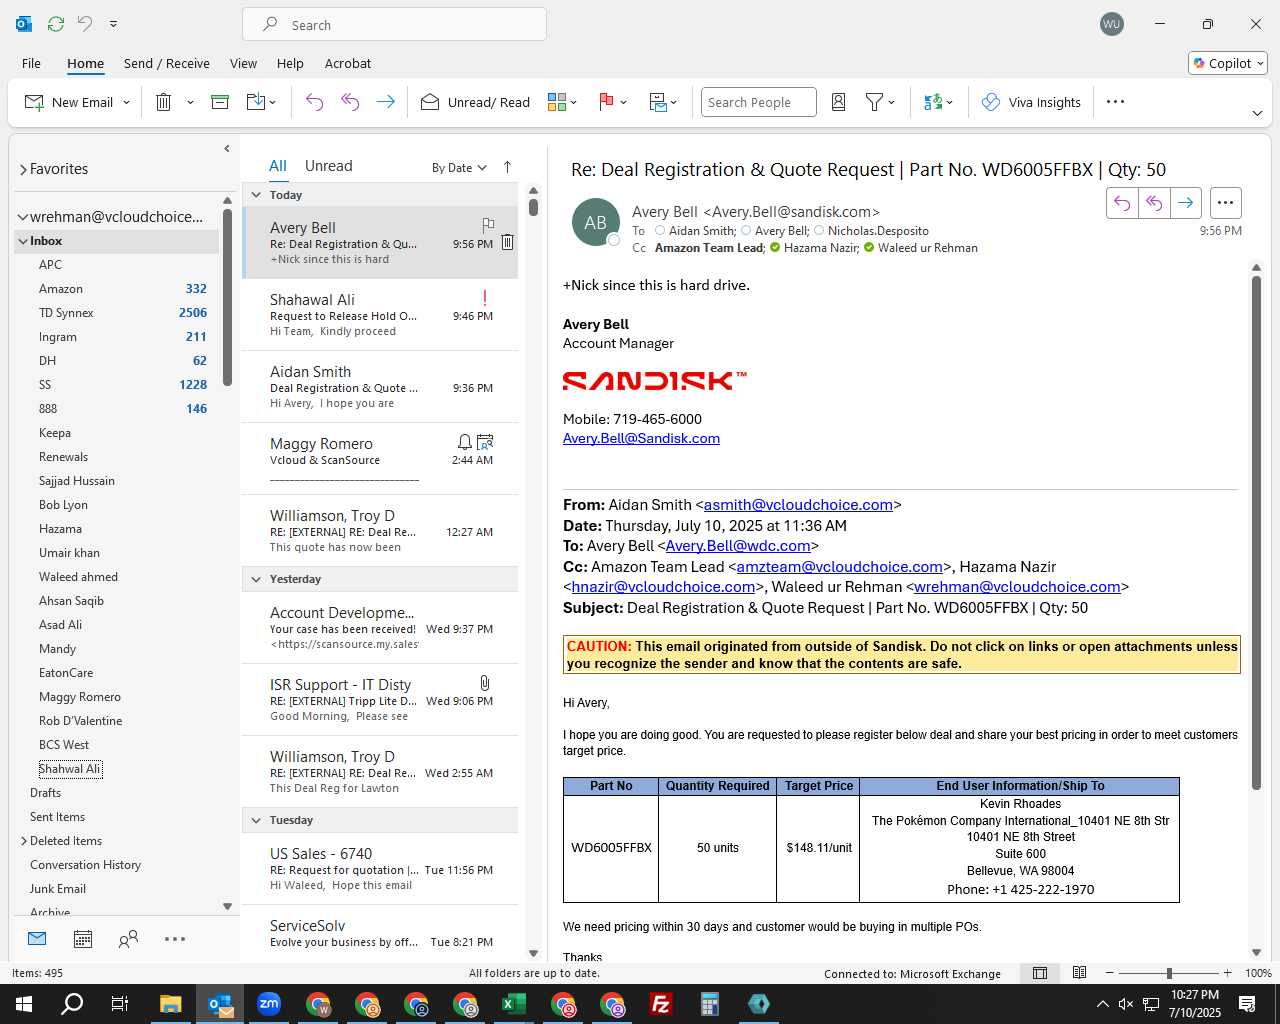Click the Translate icon in ribbon
The image size is (1280, 1024).
(933, 102)
